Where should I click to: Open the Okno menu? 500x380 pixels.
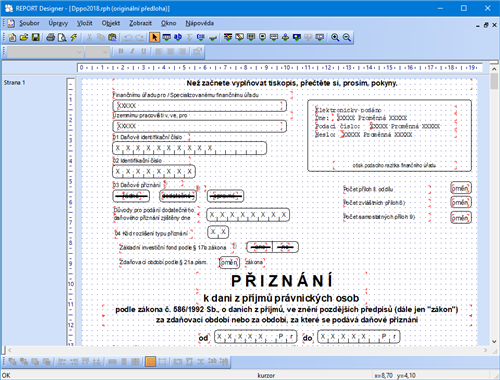168,23
